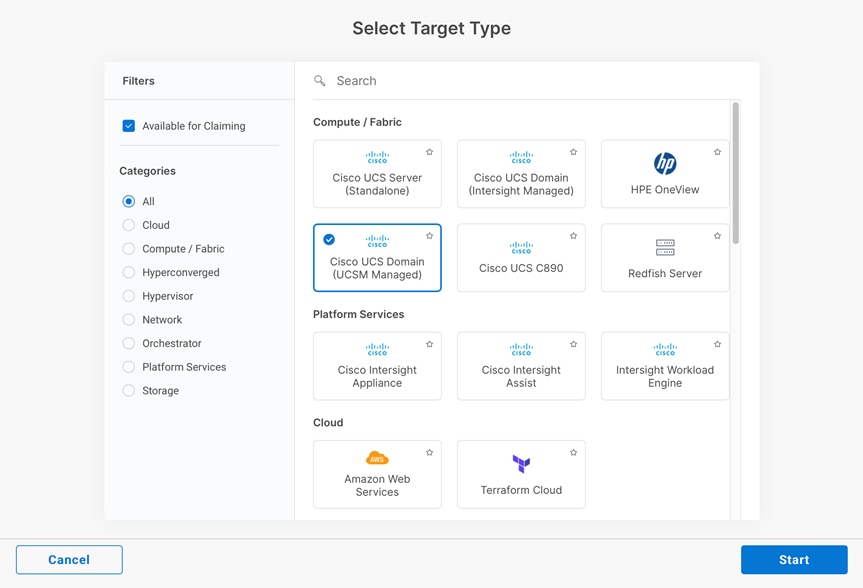This screenshot has width=863, height=588.
Task: Click Cisco logo on UCS C890 card
Action: (x=521, y=248)
